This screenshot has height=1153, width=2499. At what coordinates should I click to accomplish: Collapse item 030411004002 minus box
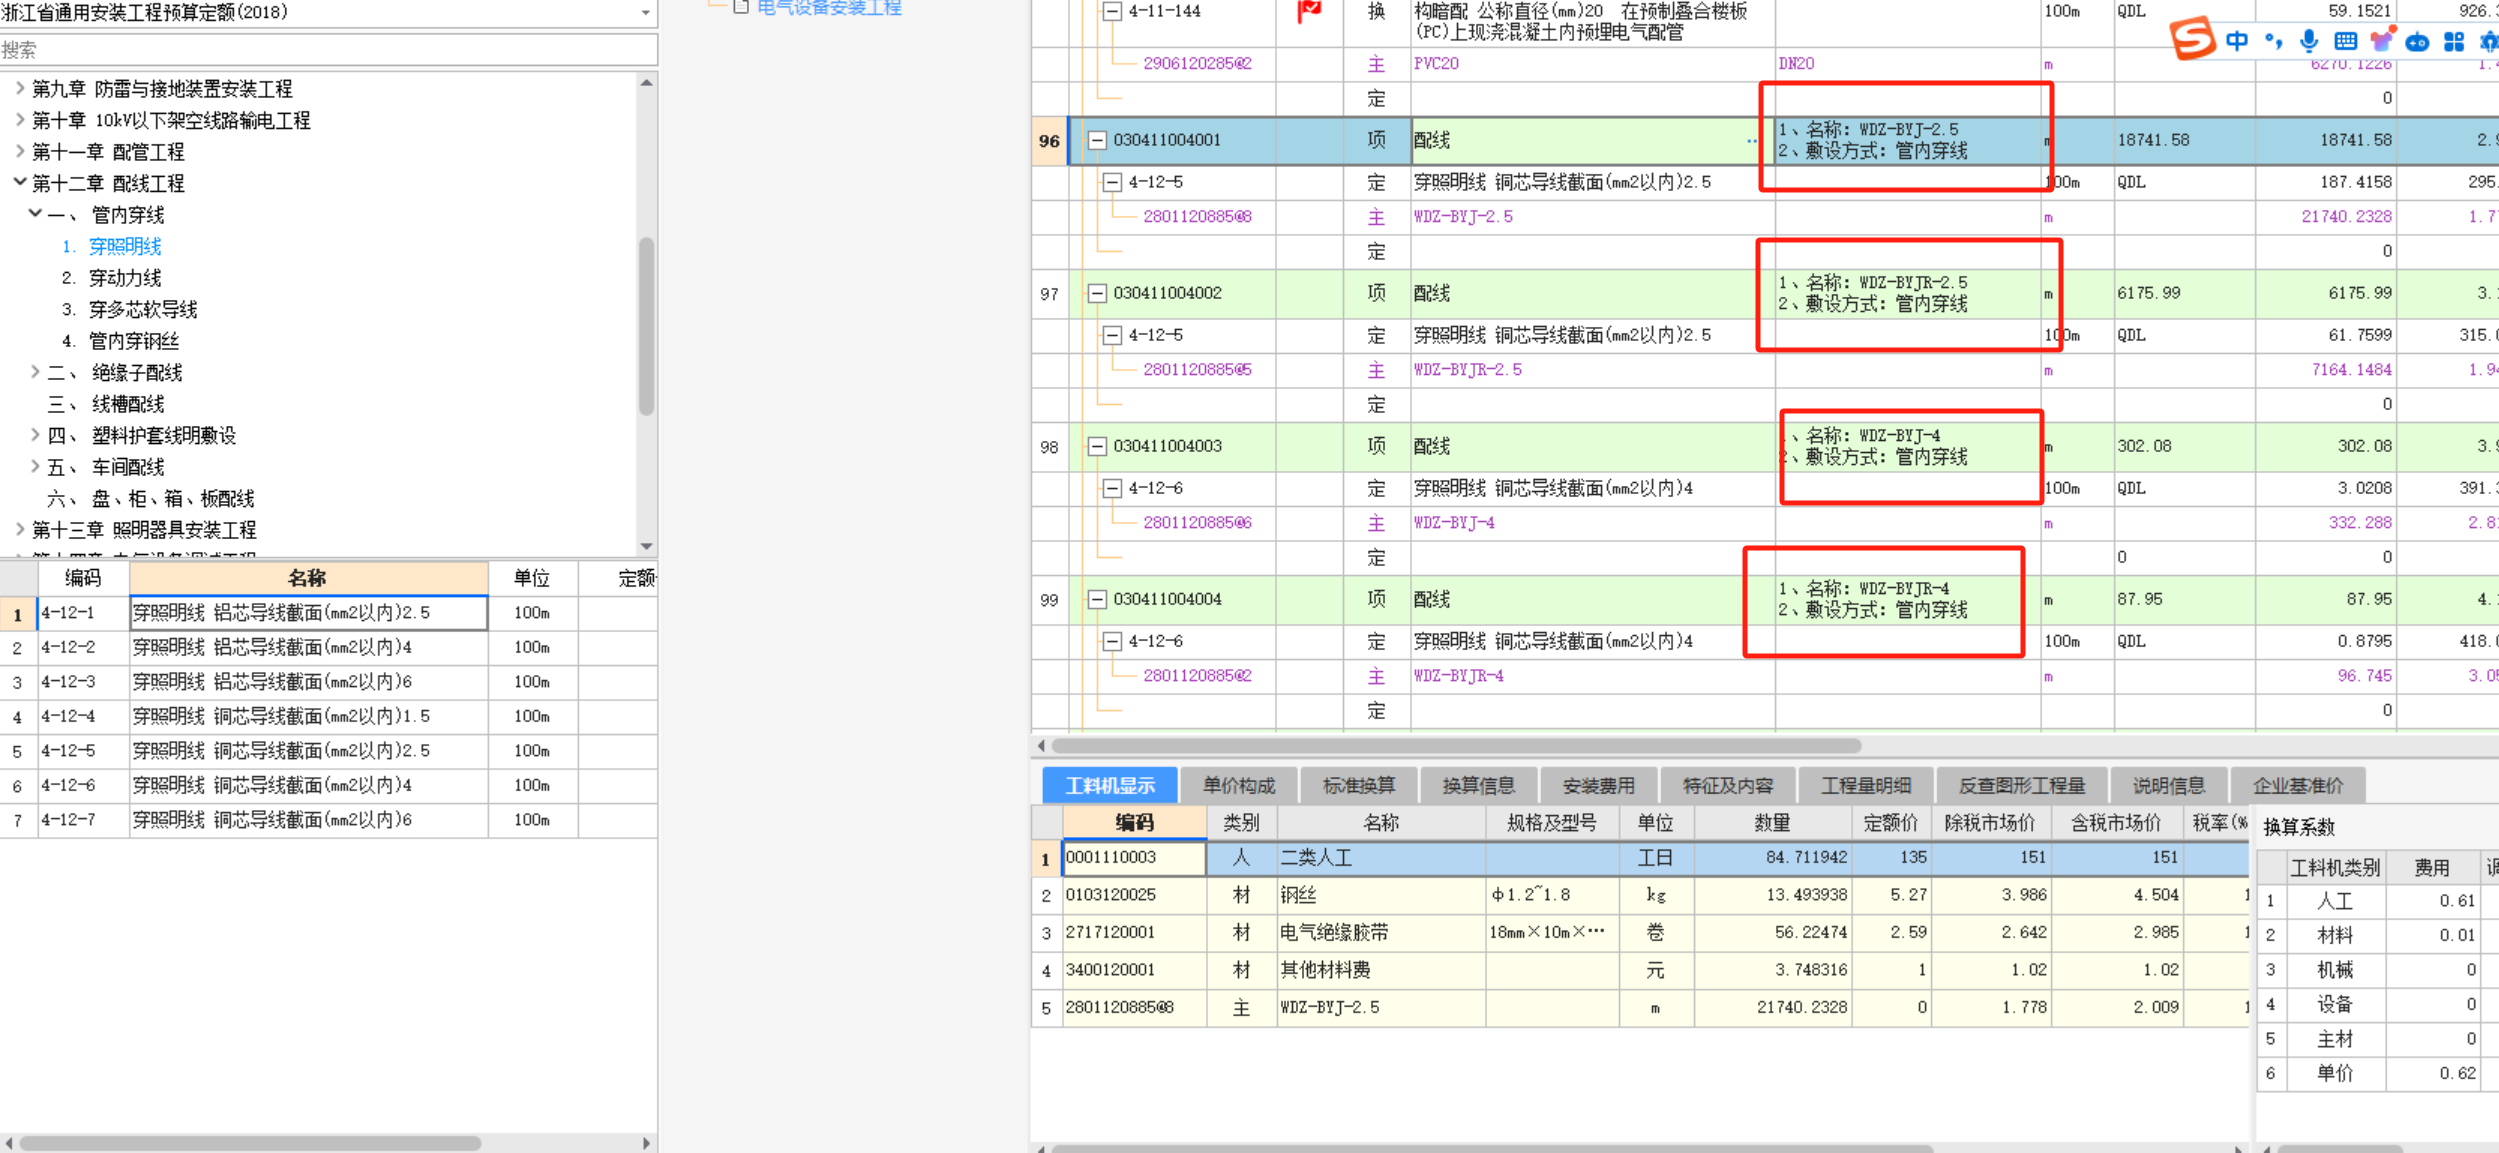click(x=1097, y=293)
